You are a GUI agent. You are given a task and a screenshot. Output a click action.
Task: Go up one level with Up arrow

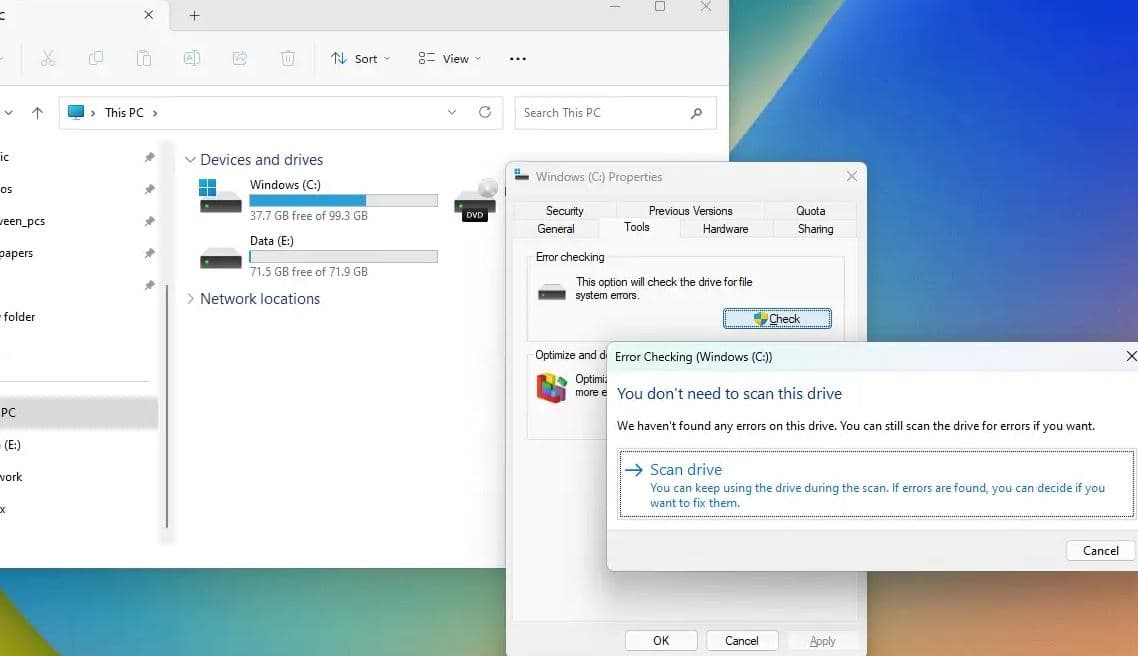tap(37, 113)
